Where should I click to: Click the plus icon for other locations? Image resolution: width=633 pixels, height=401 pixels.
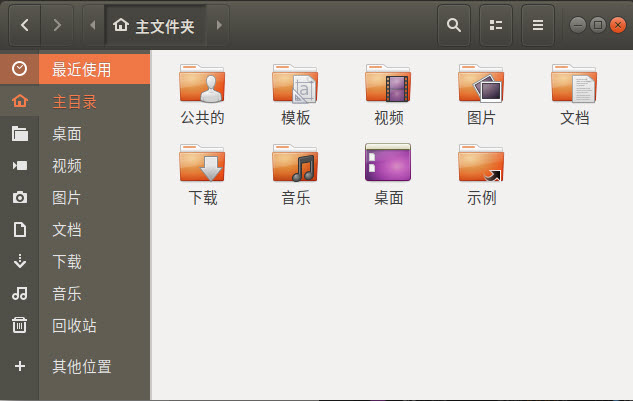[x=20, y=366]
